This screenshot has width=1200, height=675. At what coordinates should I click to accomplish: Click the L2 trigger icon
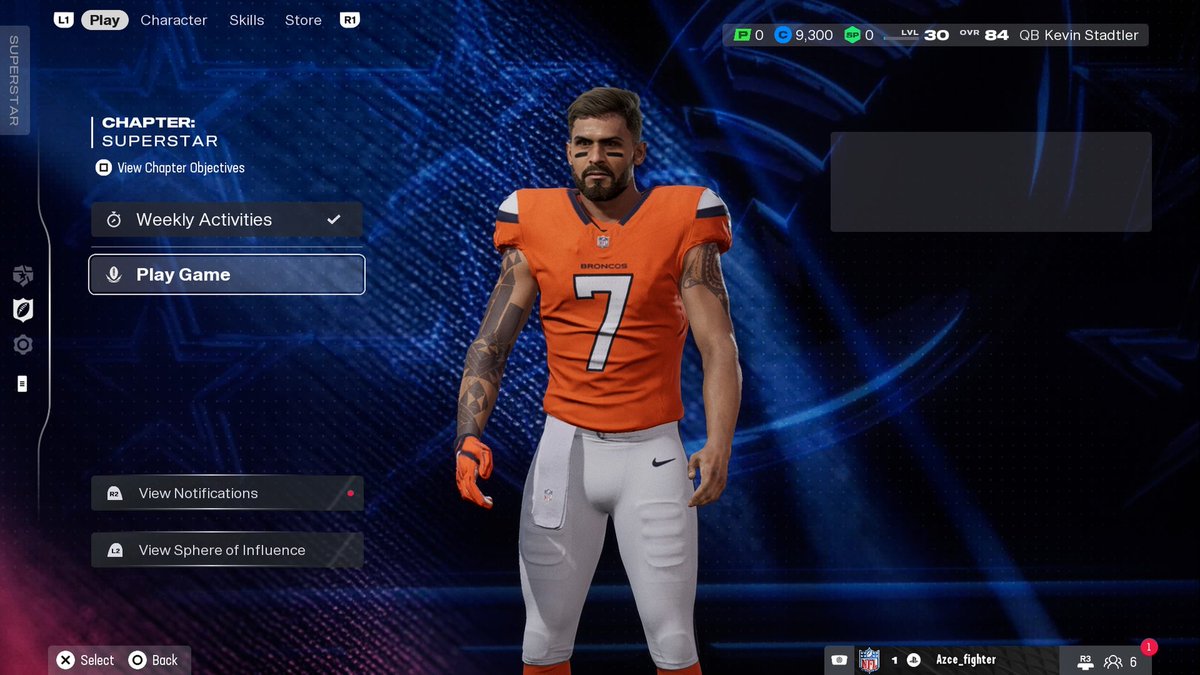coord(115,550)
